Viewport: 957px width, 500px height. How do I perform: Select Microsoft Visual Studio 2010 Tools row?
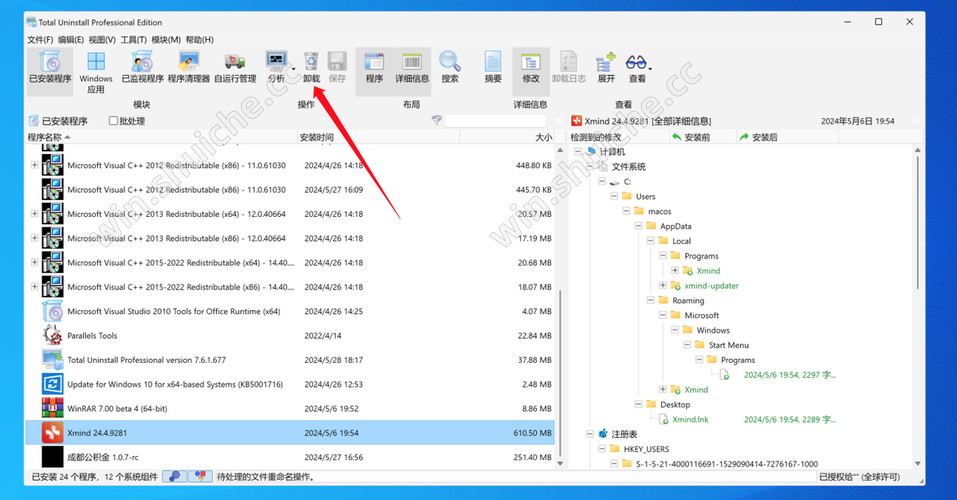[x=290, y=311]
